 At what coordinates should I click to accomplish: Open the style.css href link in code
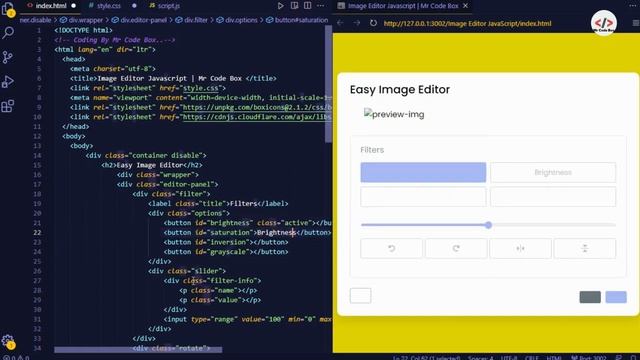coord(202,88)
